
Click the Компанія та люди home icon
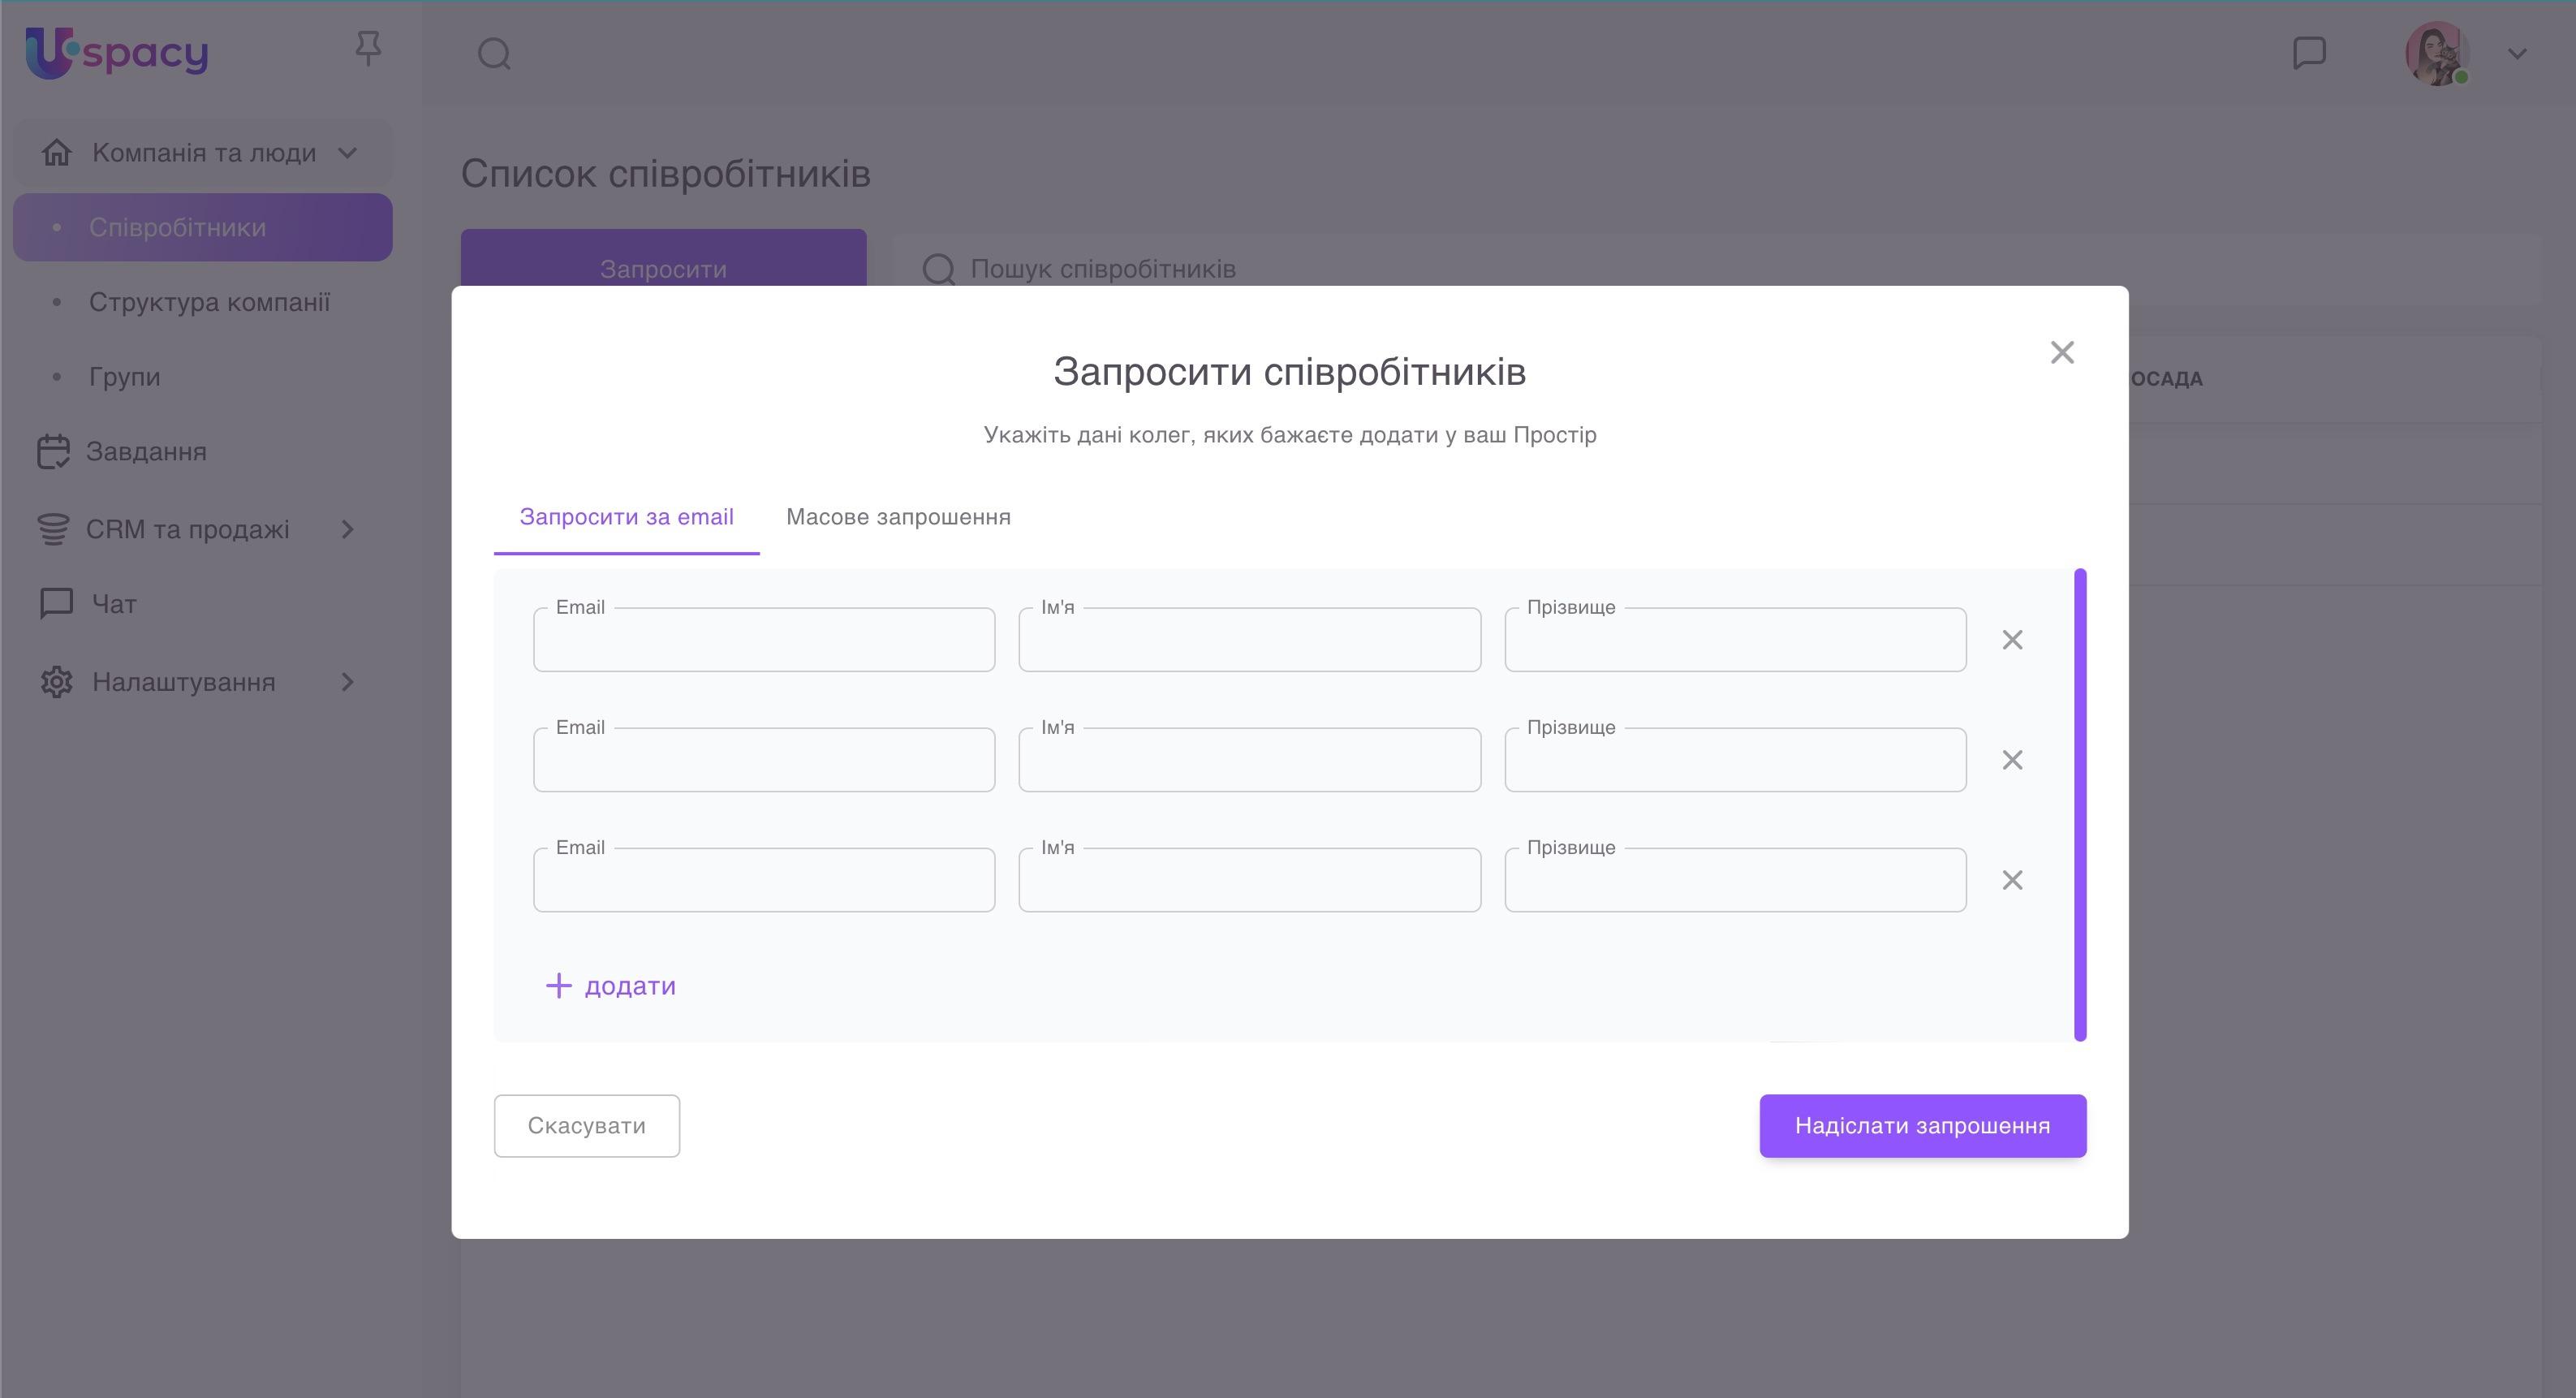(57, 152)
